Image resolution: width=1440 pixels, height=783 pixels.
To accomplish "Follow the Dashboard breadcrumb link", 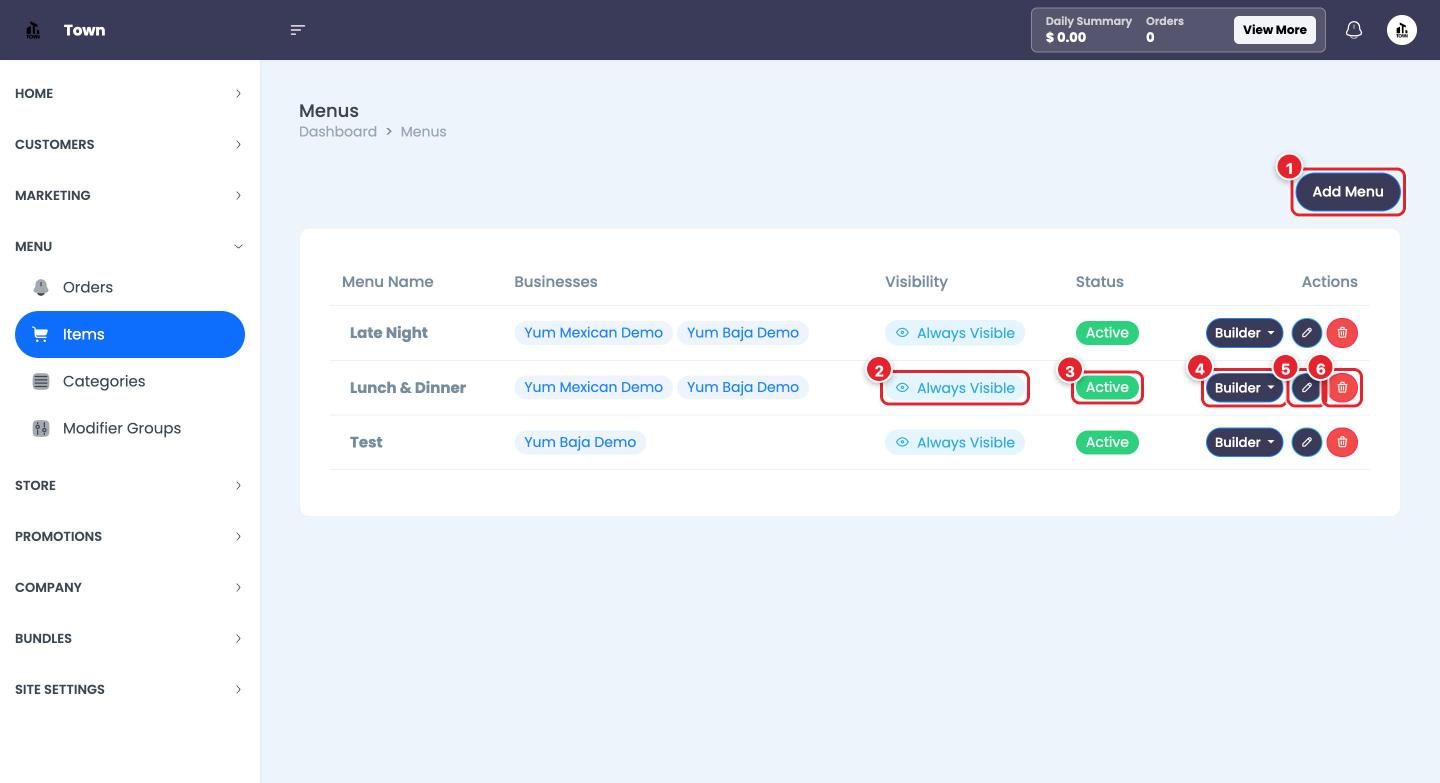I will (338, 132).
